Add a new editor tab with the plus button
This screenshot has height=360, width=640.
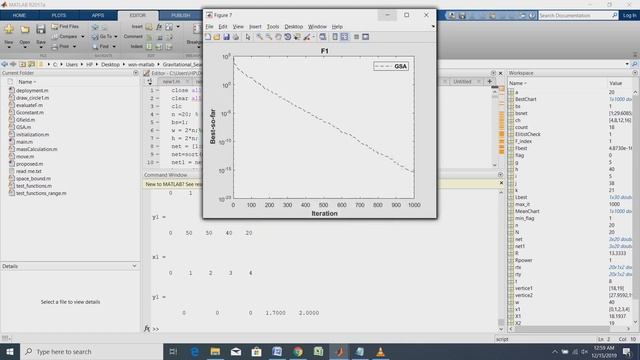click(489, 81)
